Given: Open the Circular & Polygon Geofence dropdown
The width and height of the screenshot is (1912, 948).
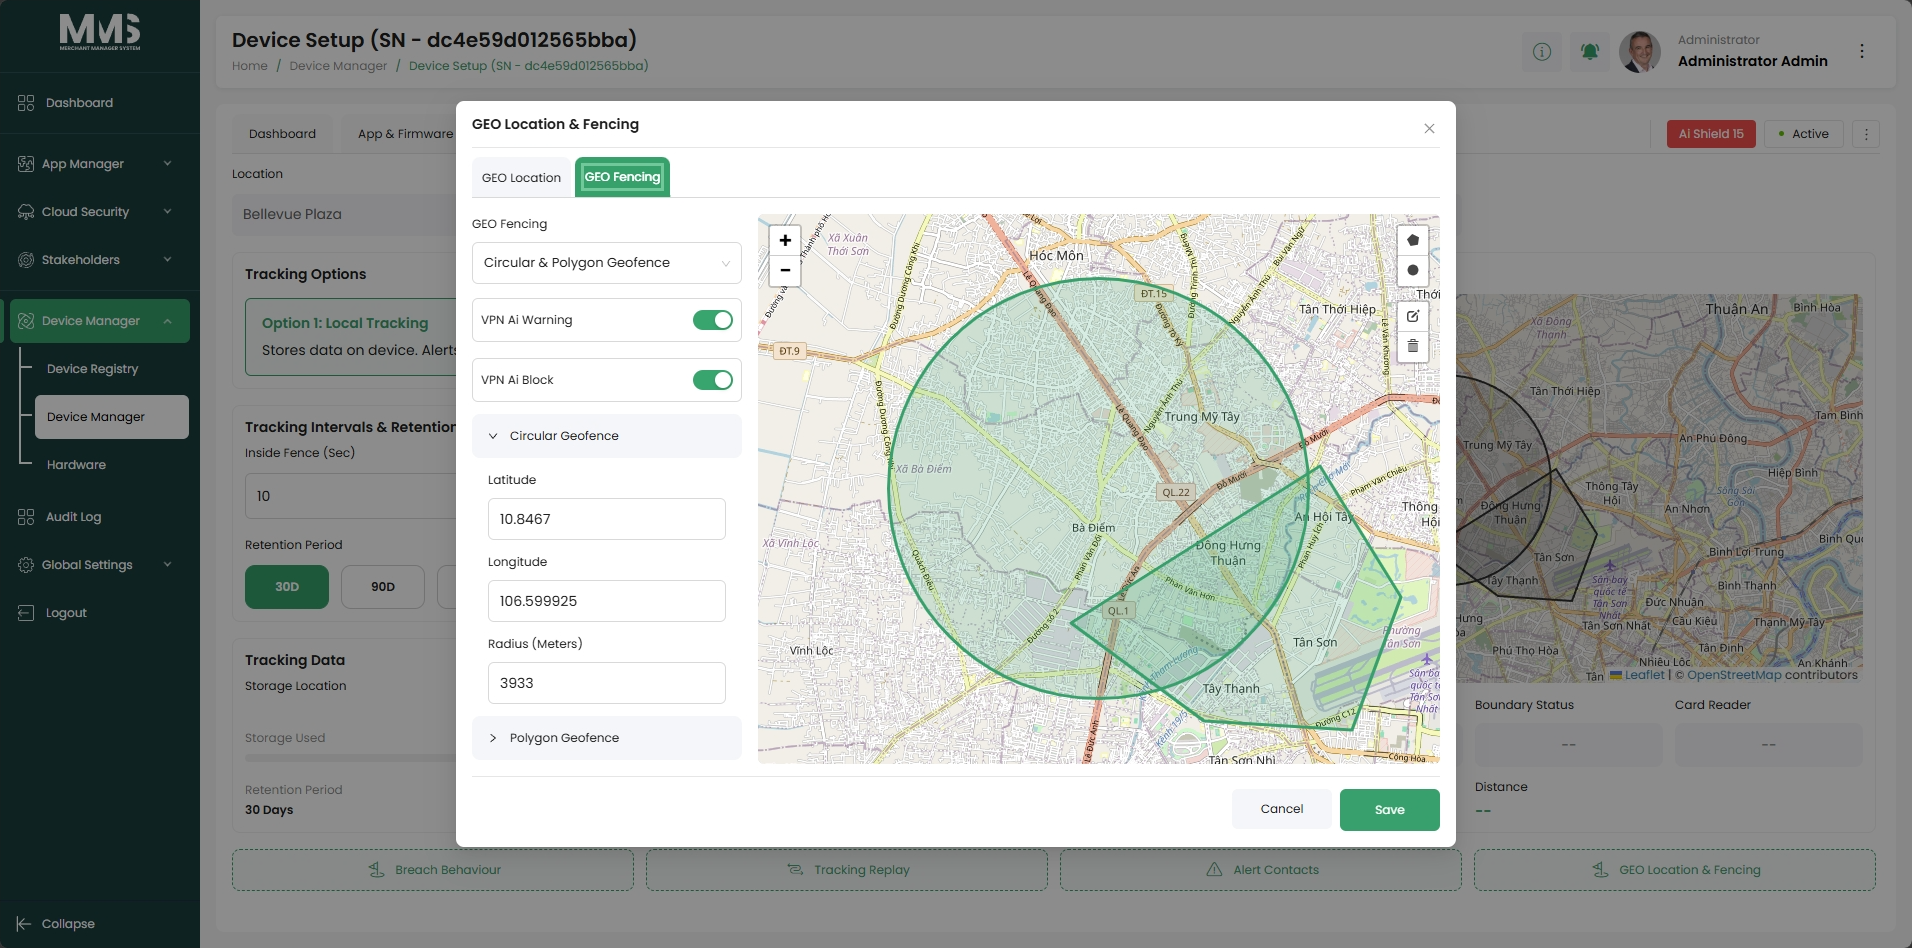Looking at the screenshot, I should (607, 263).
